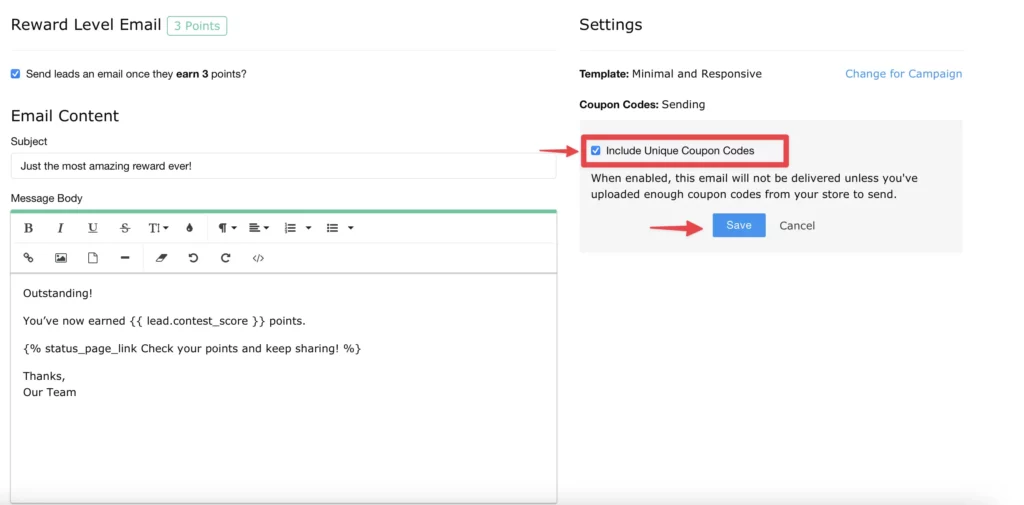Click the 3 Points badge
Screen dimensions: 1024x505
197,26
